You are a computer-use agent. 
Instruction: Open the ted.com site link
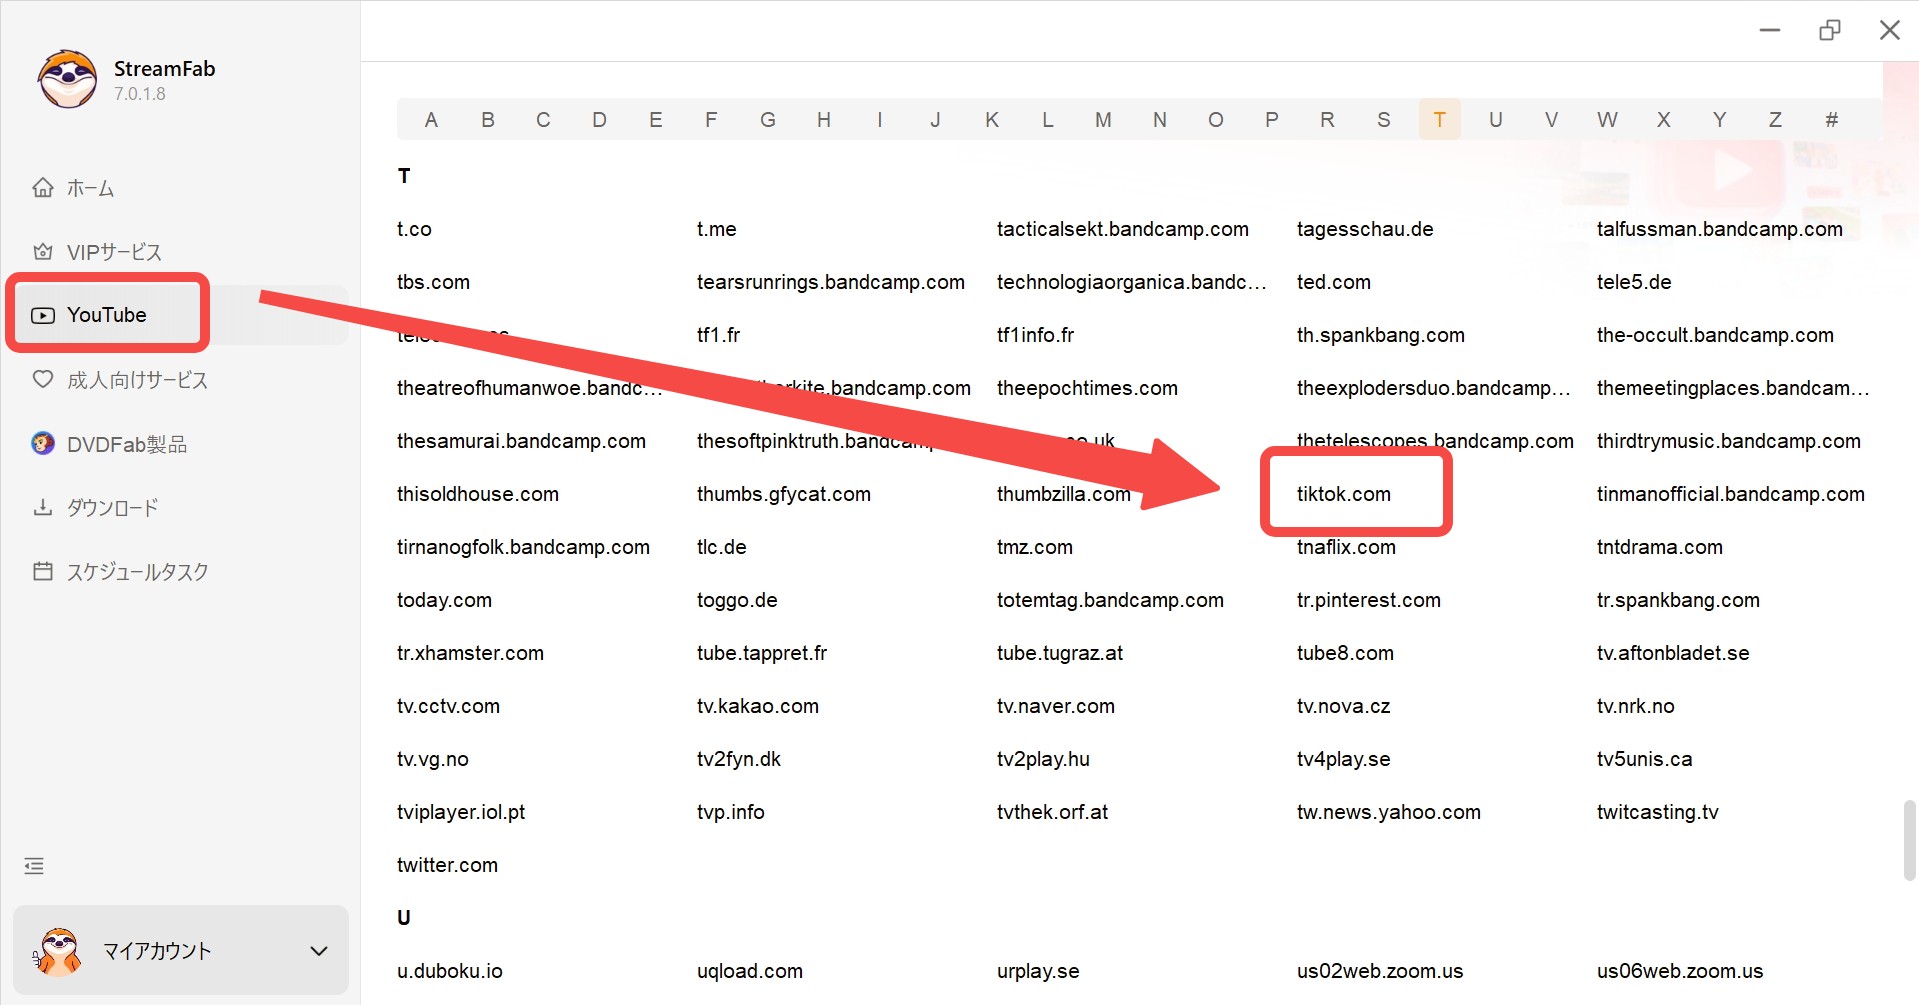tap(1333, 282)
